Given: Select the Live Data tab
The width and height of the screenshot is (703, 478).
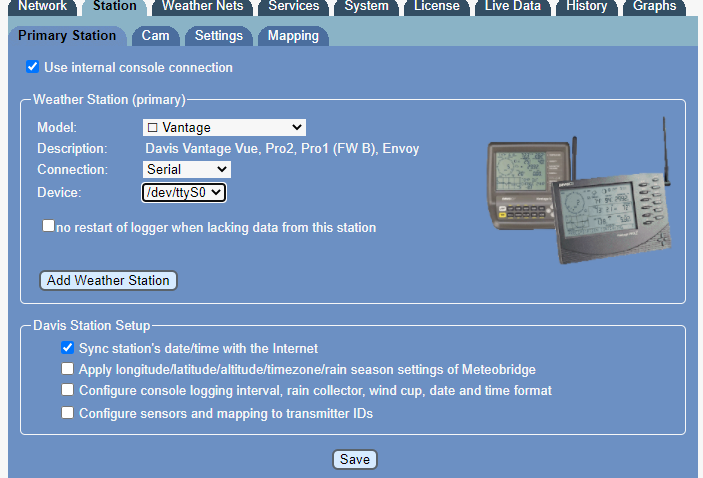Looking at the screenshot, I should coord(513,6).
